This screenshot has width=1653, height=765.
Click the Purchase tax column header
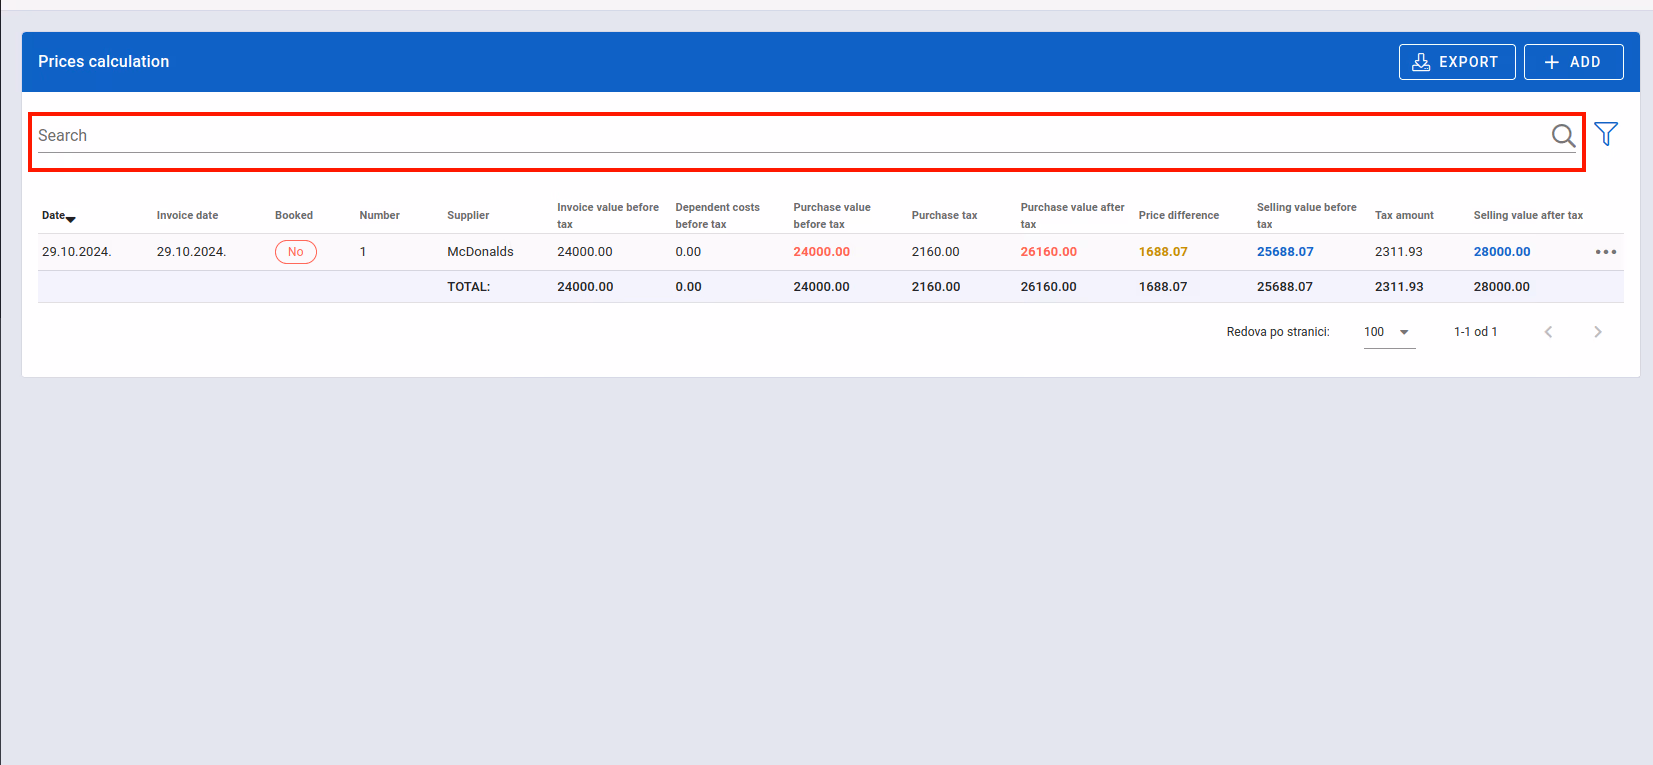944,216
